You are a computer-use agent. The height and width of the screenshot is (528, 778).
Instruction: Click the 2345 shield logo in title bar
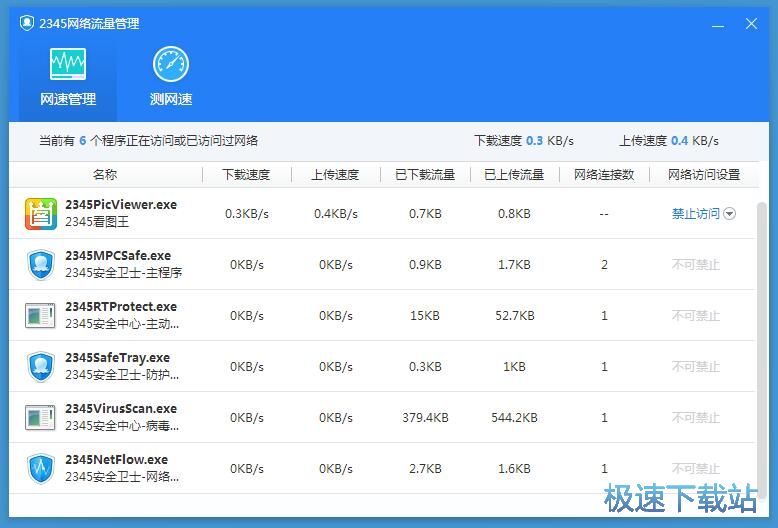[27, 23]
